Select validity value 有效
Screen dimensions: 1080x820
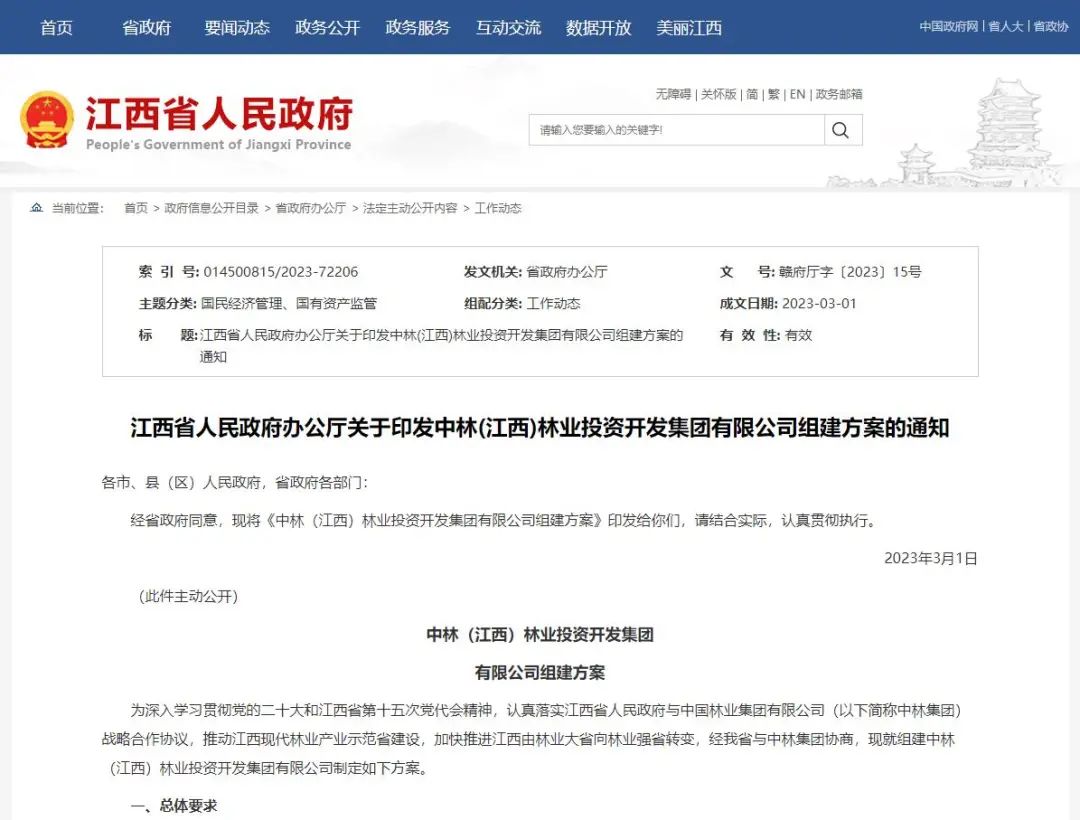point(798,335)
